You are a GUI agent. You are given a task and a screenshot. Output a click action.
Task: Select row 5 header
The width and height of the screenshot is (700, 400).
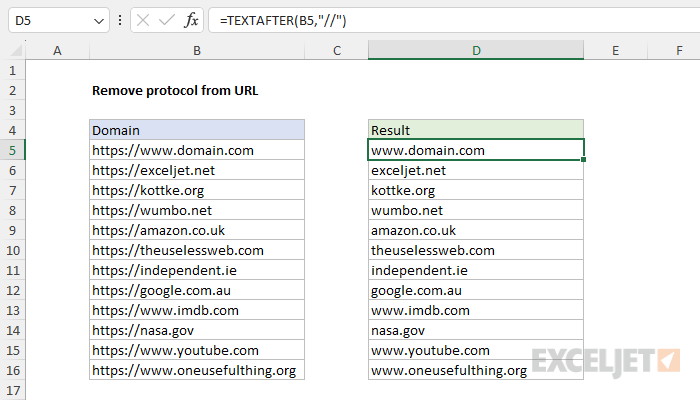point(12,150)
